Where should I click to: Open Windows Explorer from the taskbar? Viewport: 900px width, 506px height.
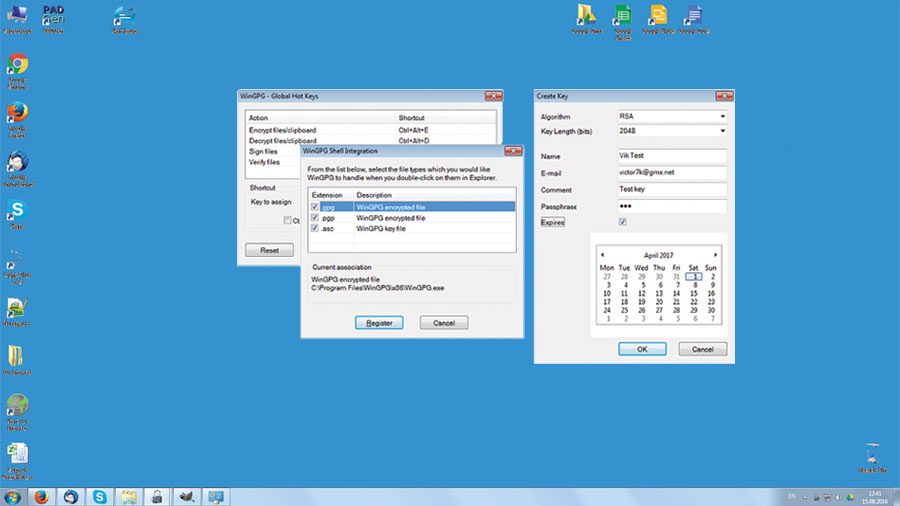click(x=129, y=497)
